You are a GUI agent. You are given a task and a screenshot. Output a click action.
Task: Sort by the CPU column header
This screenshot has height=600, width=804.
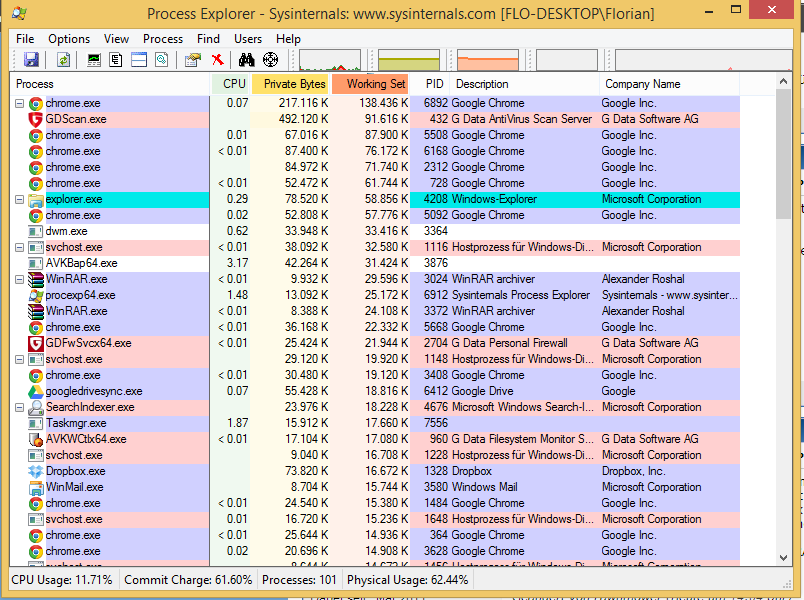coord(230,84)
